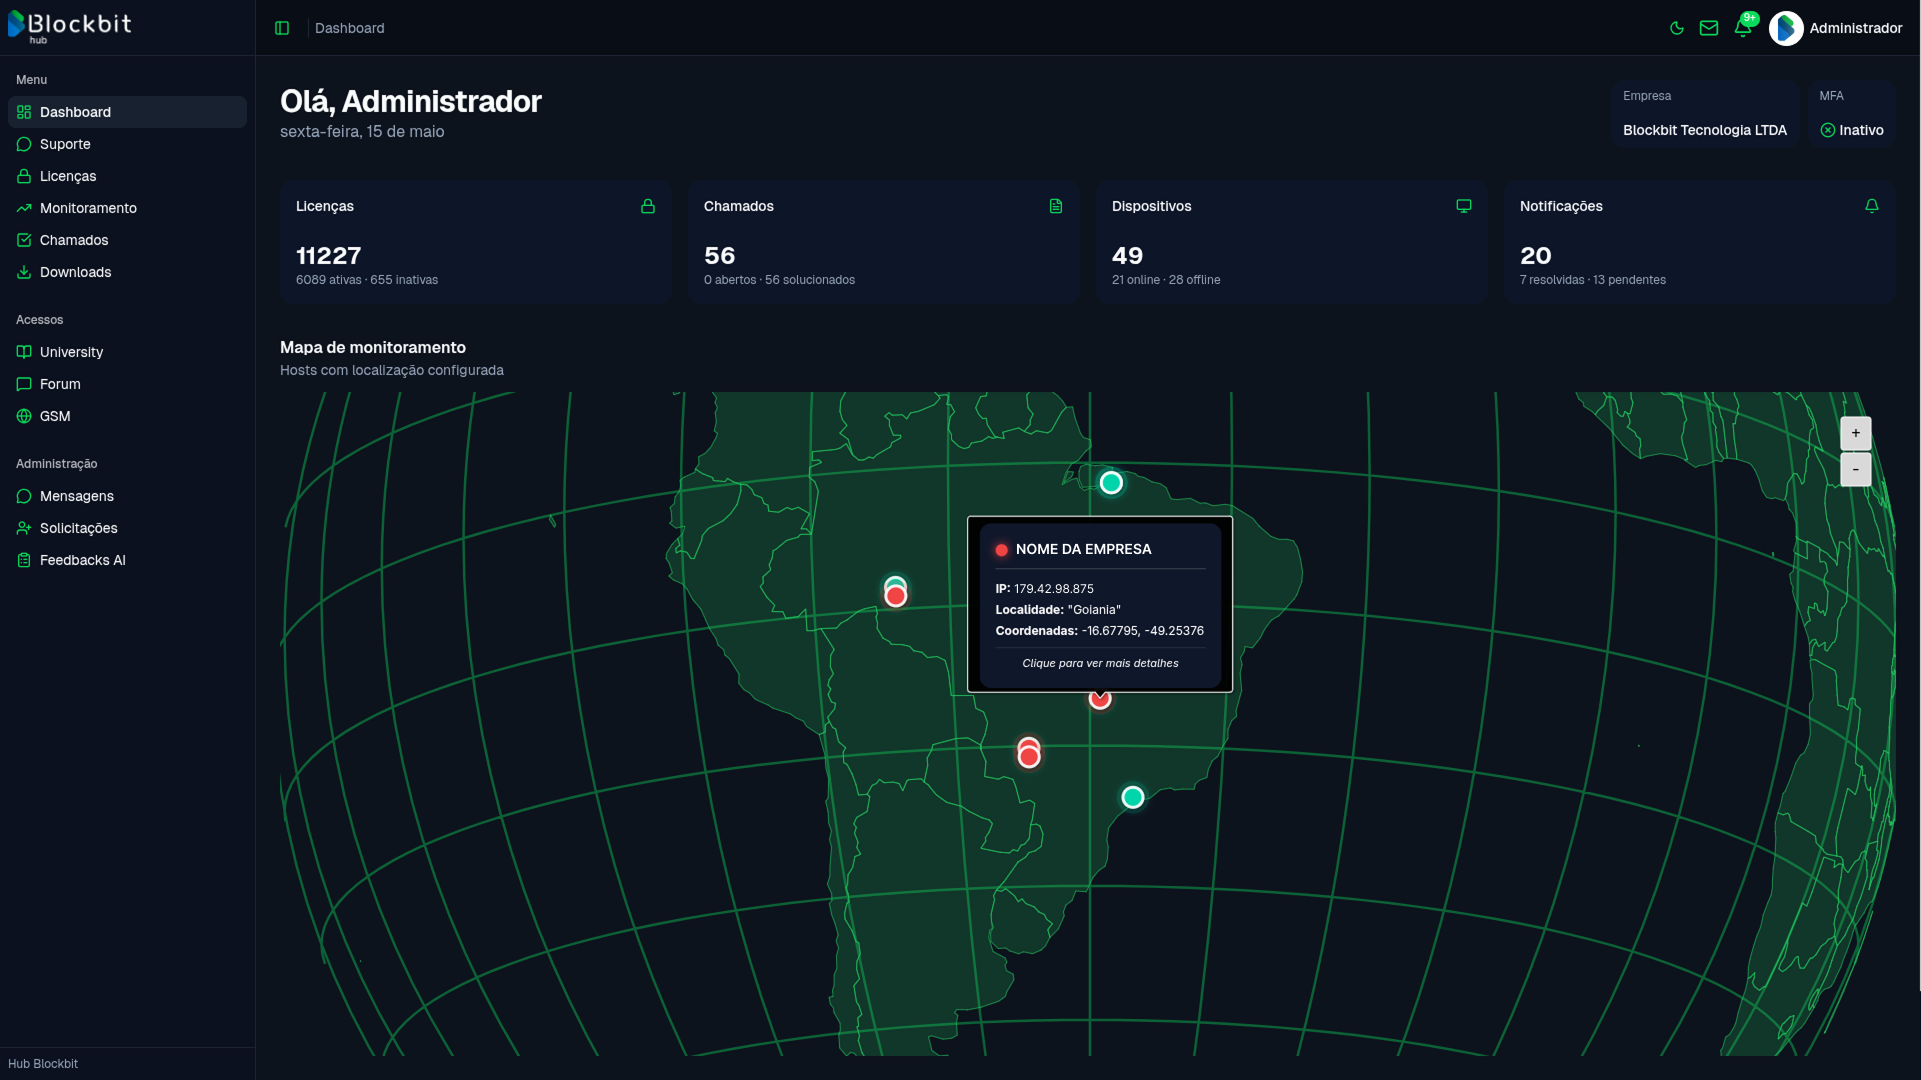
Task: Open Suporte in the sidebar menu
Action: 127,144
